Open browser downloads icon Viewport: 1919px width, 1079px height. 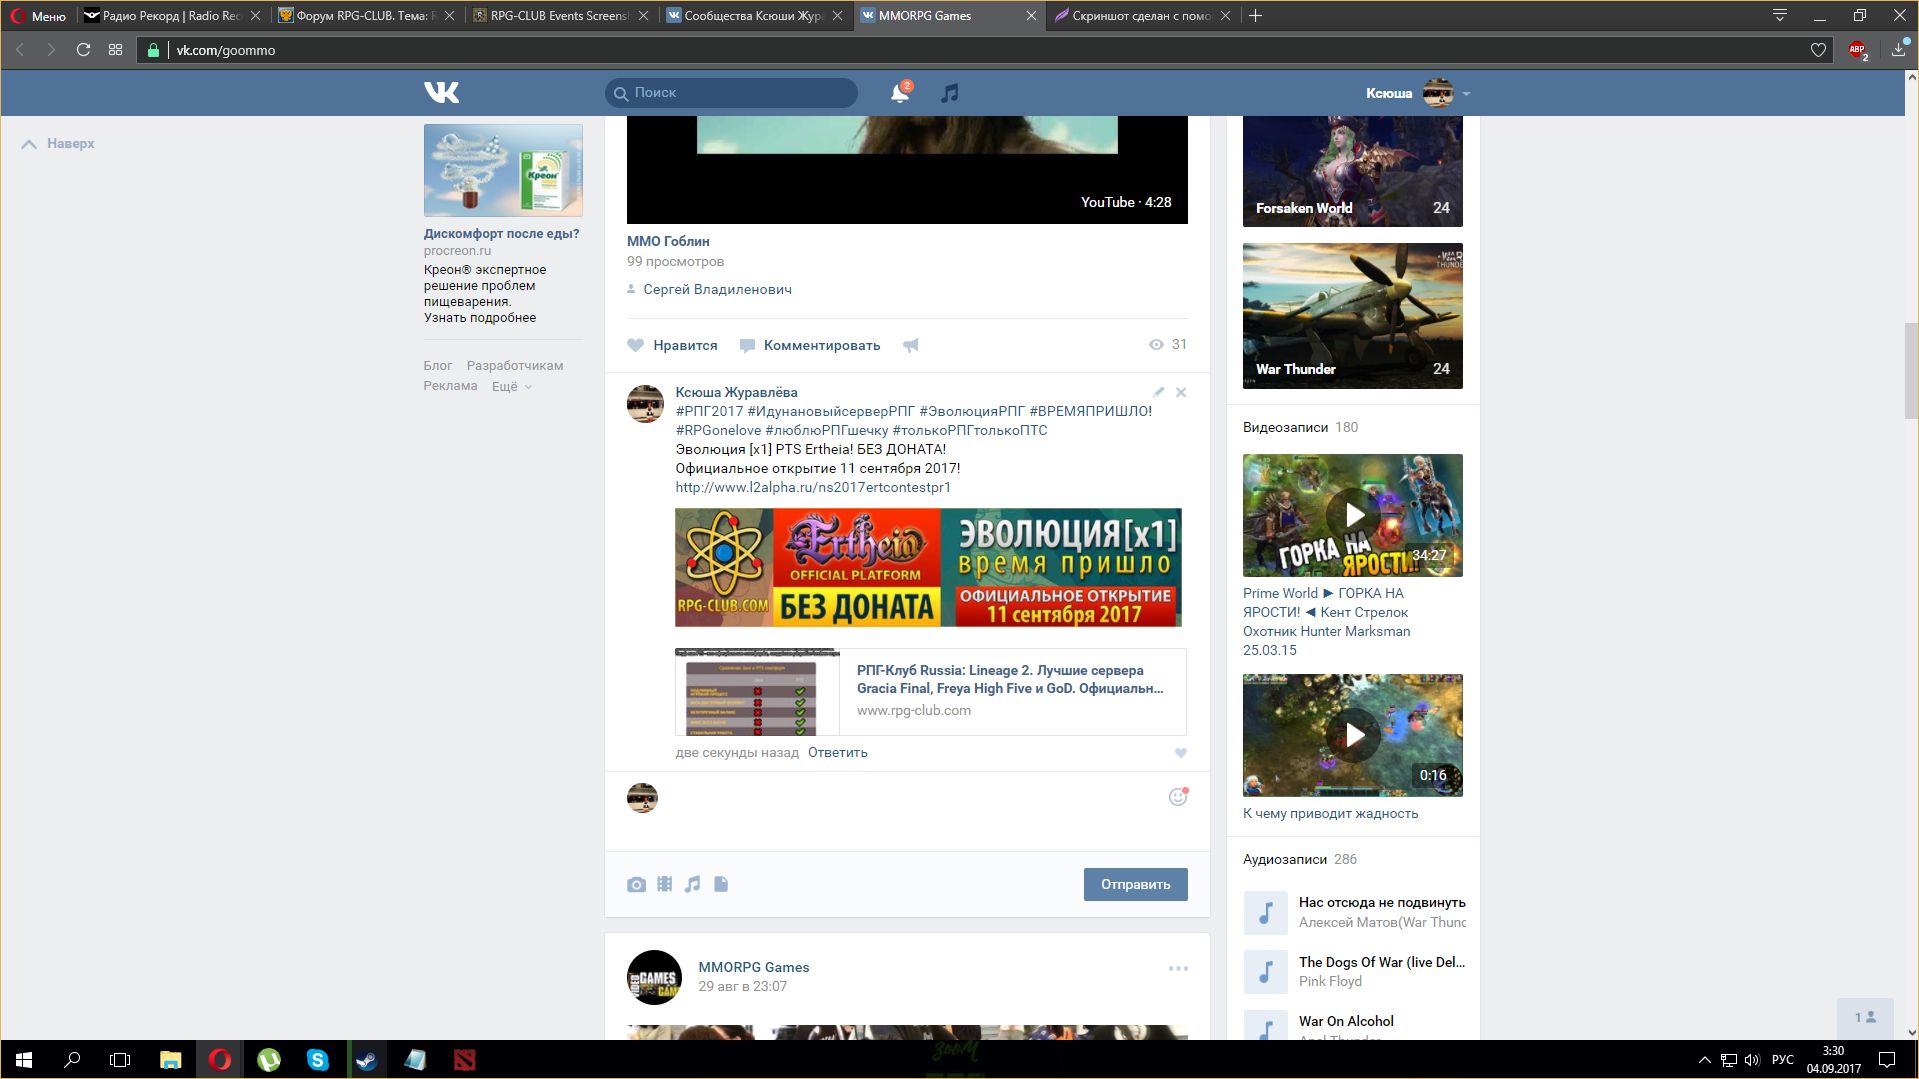click(1898, 49)
